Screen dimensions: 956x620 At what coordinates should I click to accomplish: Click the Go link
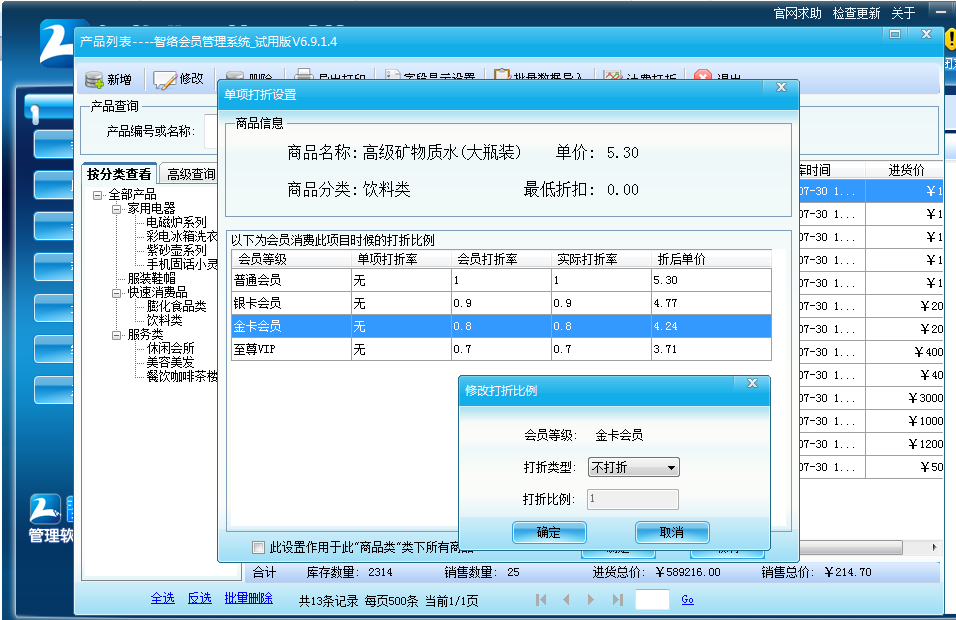point(687,600)
